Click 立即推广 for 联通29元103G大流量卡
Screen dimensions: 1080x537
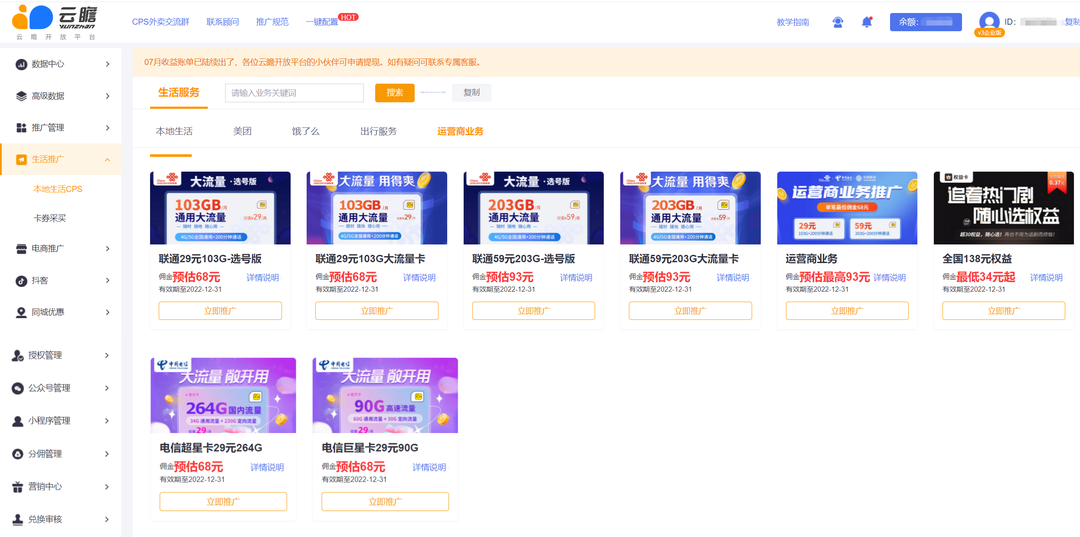pyautogui.click(x=377, y=310)
